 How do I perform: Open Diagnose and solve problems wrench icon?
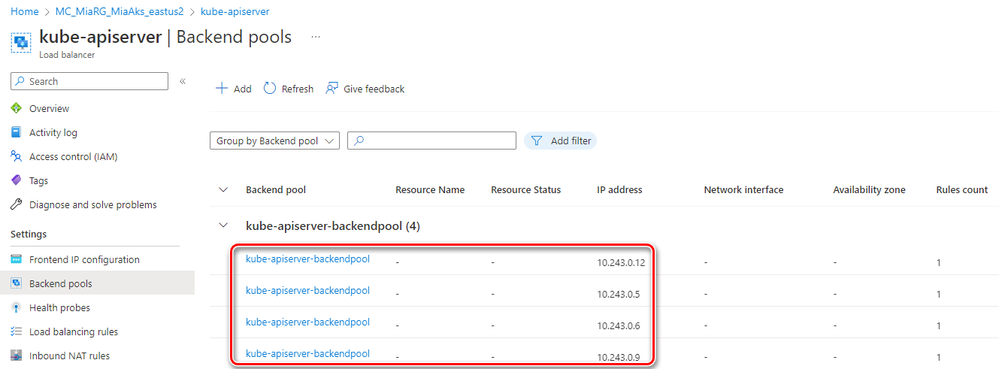click(17, 205)
